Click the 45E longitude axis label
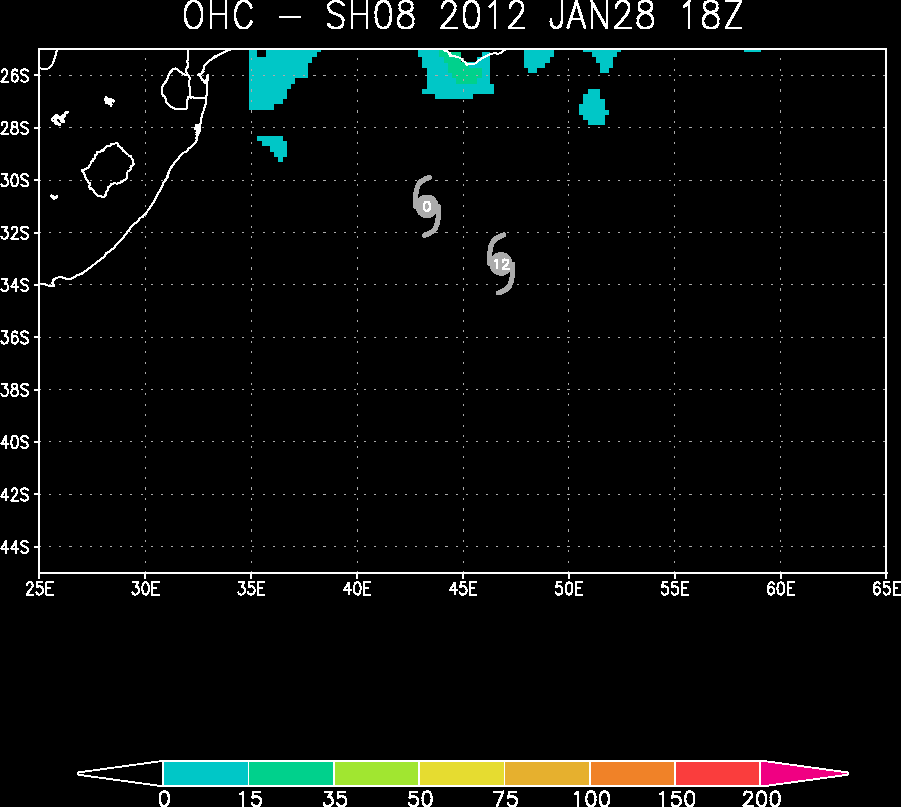Image resolution: width=901 pixels, height=807 pixels. (463, 589)
